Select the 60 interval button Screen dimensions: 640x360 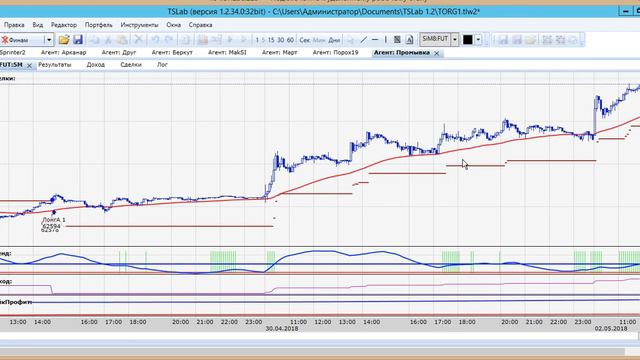(290, 40)
